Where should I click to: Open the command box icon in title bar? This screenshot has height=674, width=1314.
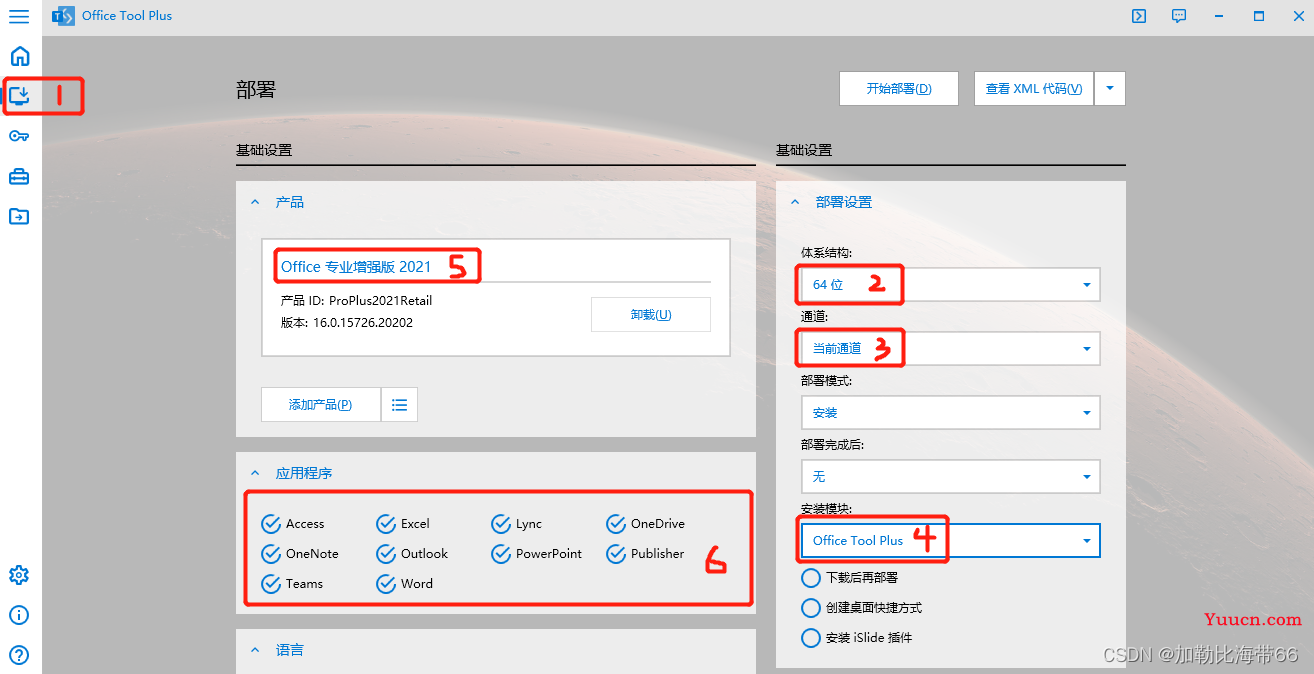1139,16
